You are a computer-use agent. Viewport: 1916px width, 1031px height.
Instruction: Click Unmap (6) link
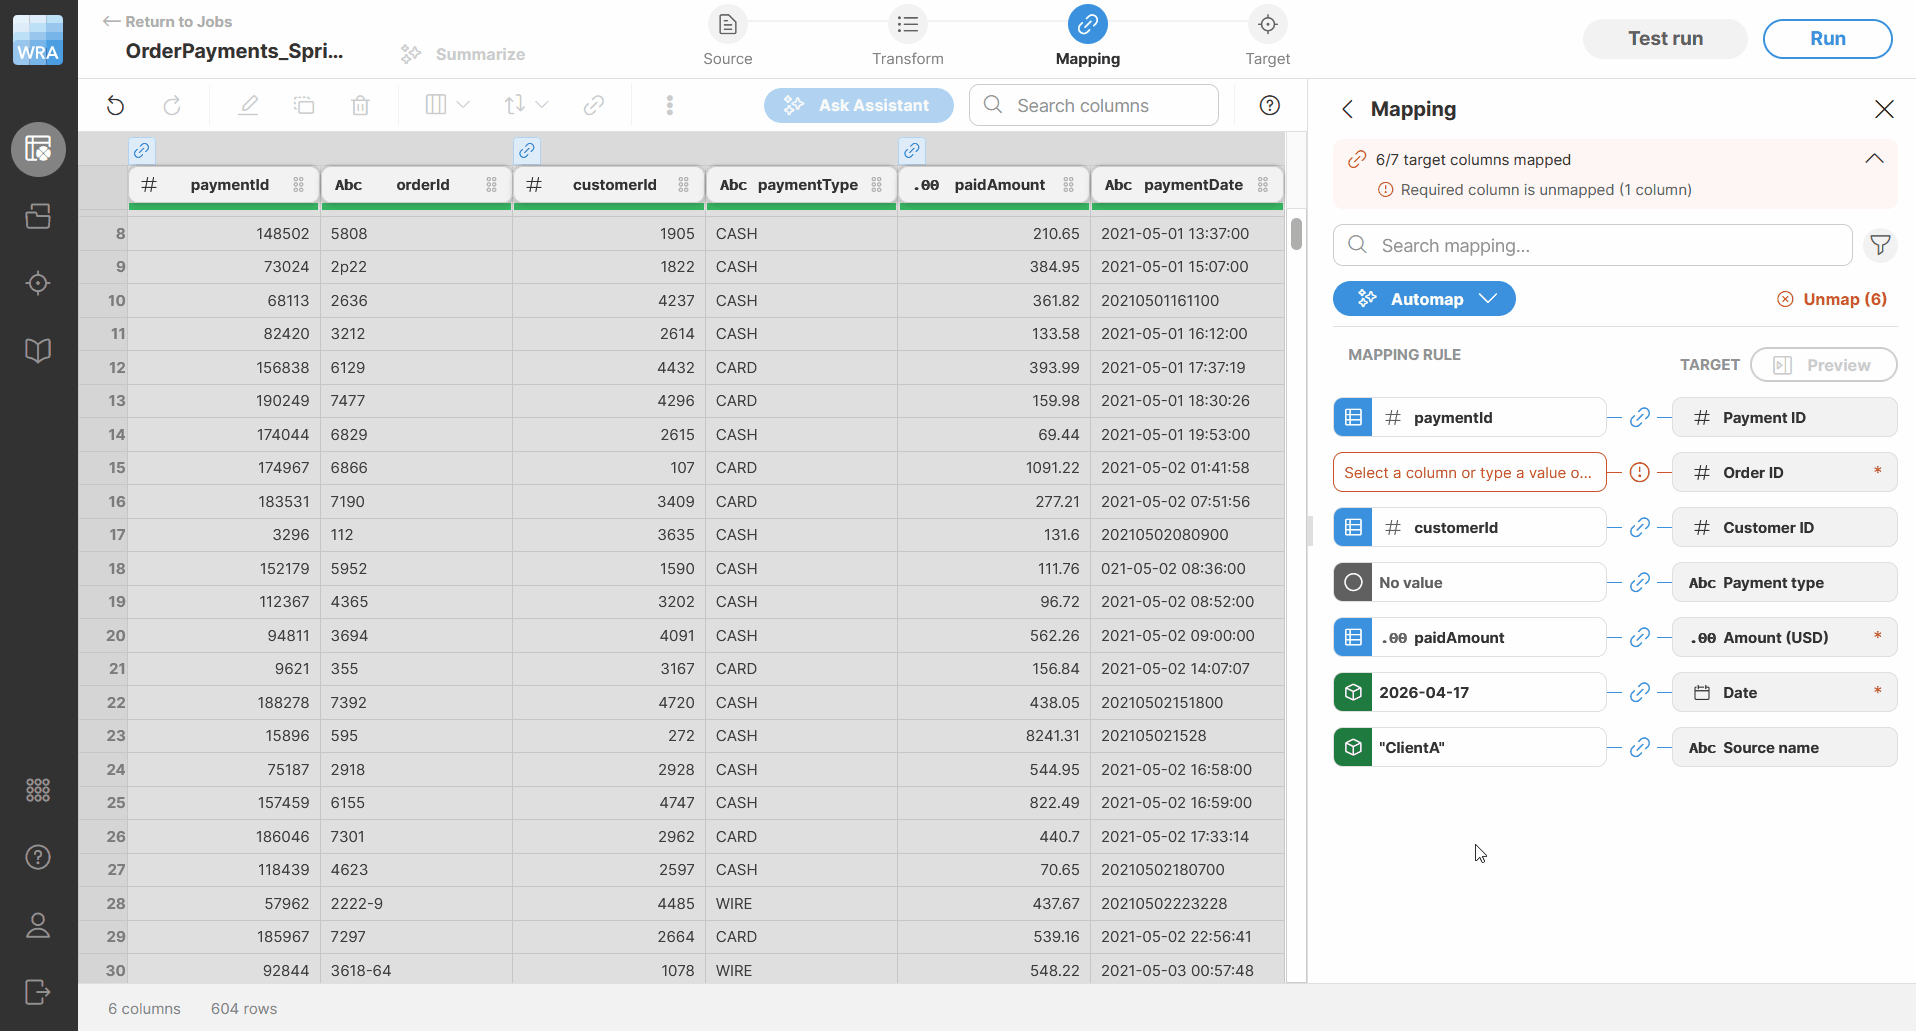click(1832, 299)
